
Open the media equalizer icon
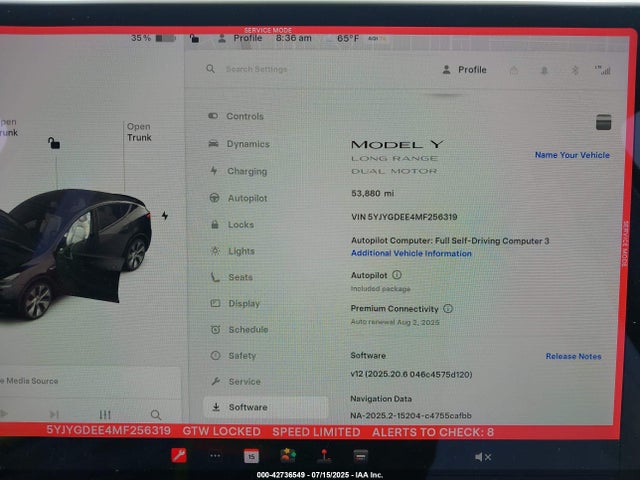[105, 415]
